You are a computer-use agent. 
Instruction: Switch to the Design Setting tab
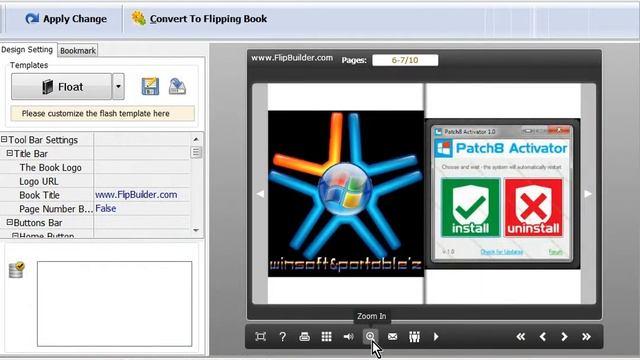click(27, 50)
